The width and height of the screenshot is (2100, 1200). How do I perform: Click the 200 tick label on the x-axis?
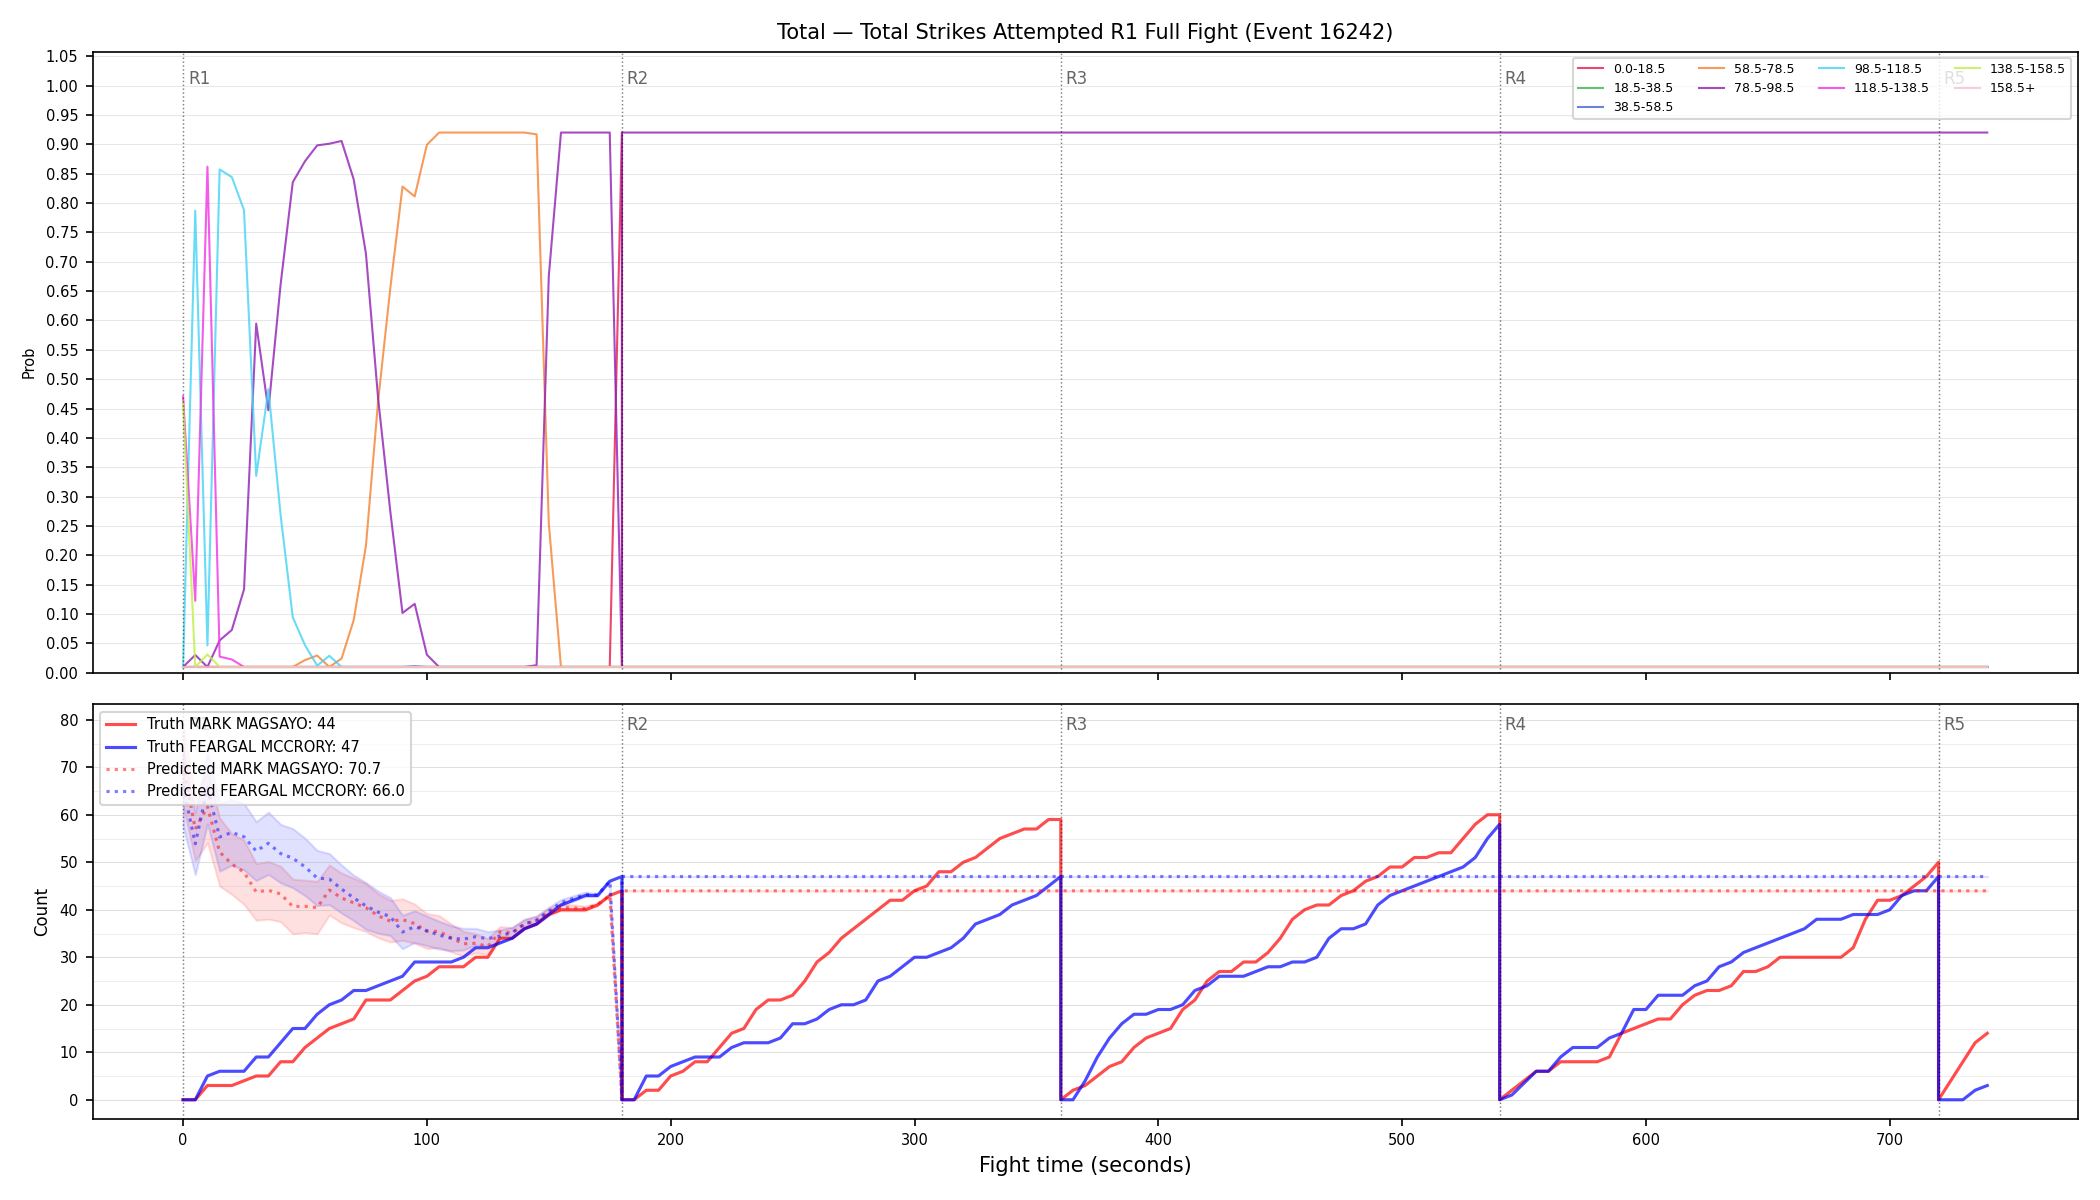click(x=670, y=1139)
